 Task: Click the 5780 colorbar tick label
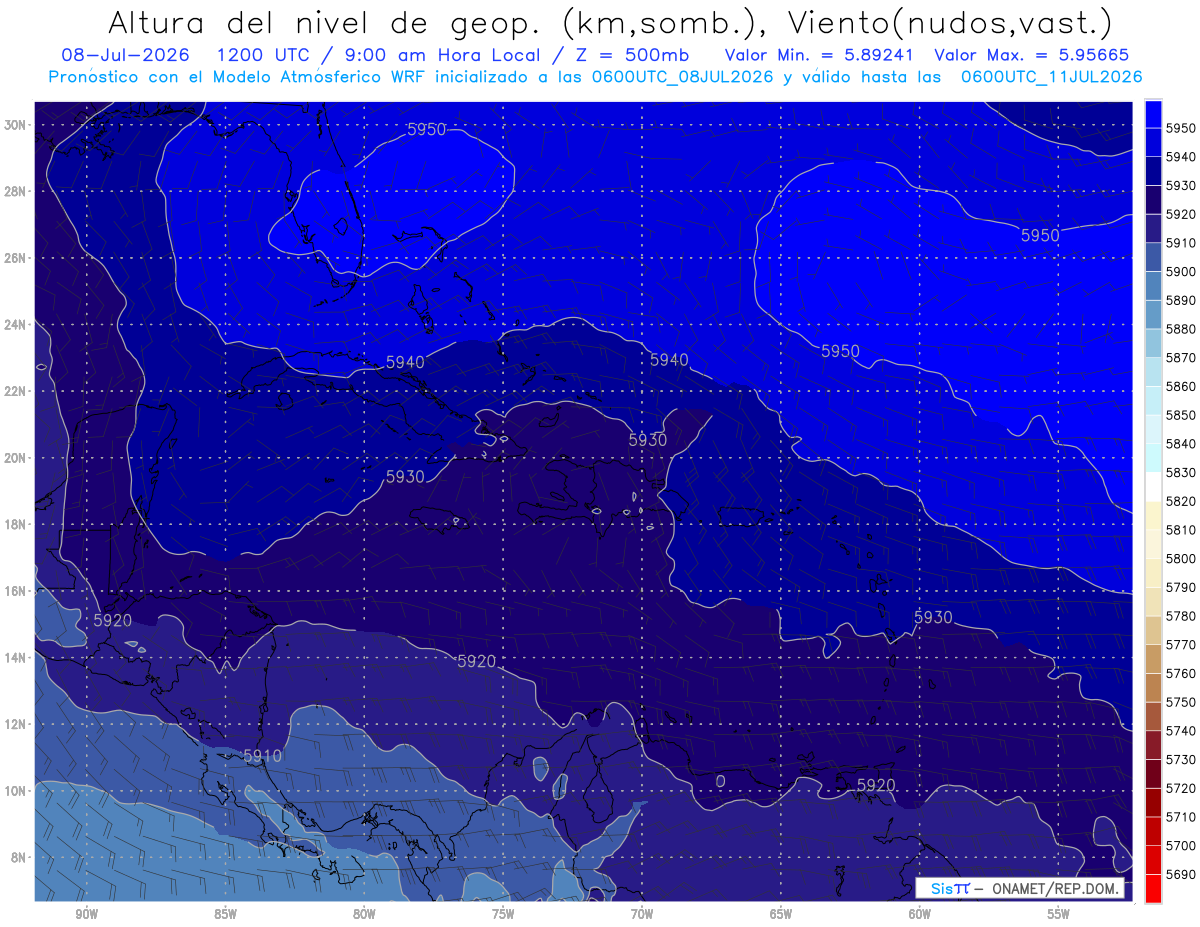coord(1180,615)
